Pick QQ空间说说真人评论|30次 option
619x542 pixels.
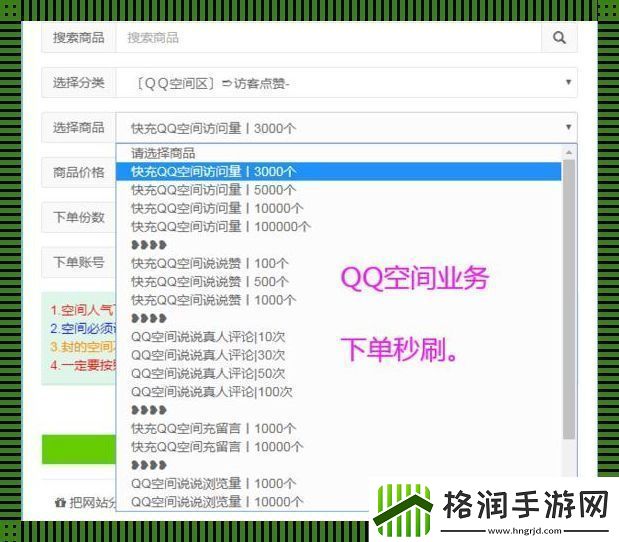click(x=338, y=355)
